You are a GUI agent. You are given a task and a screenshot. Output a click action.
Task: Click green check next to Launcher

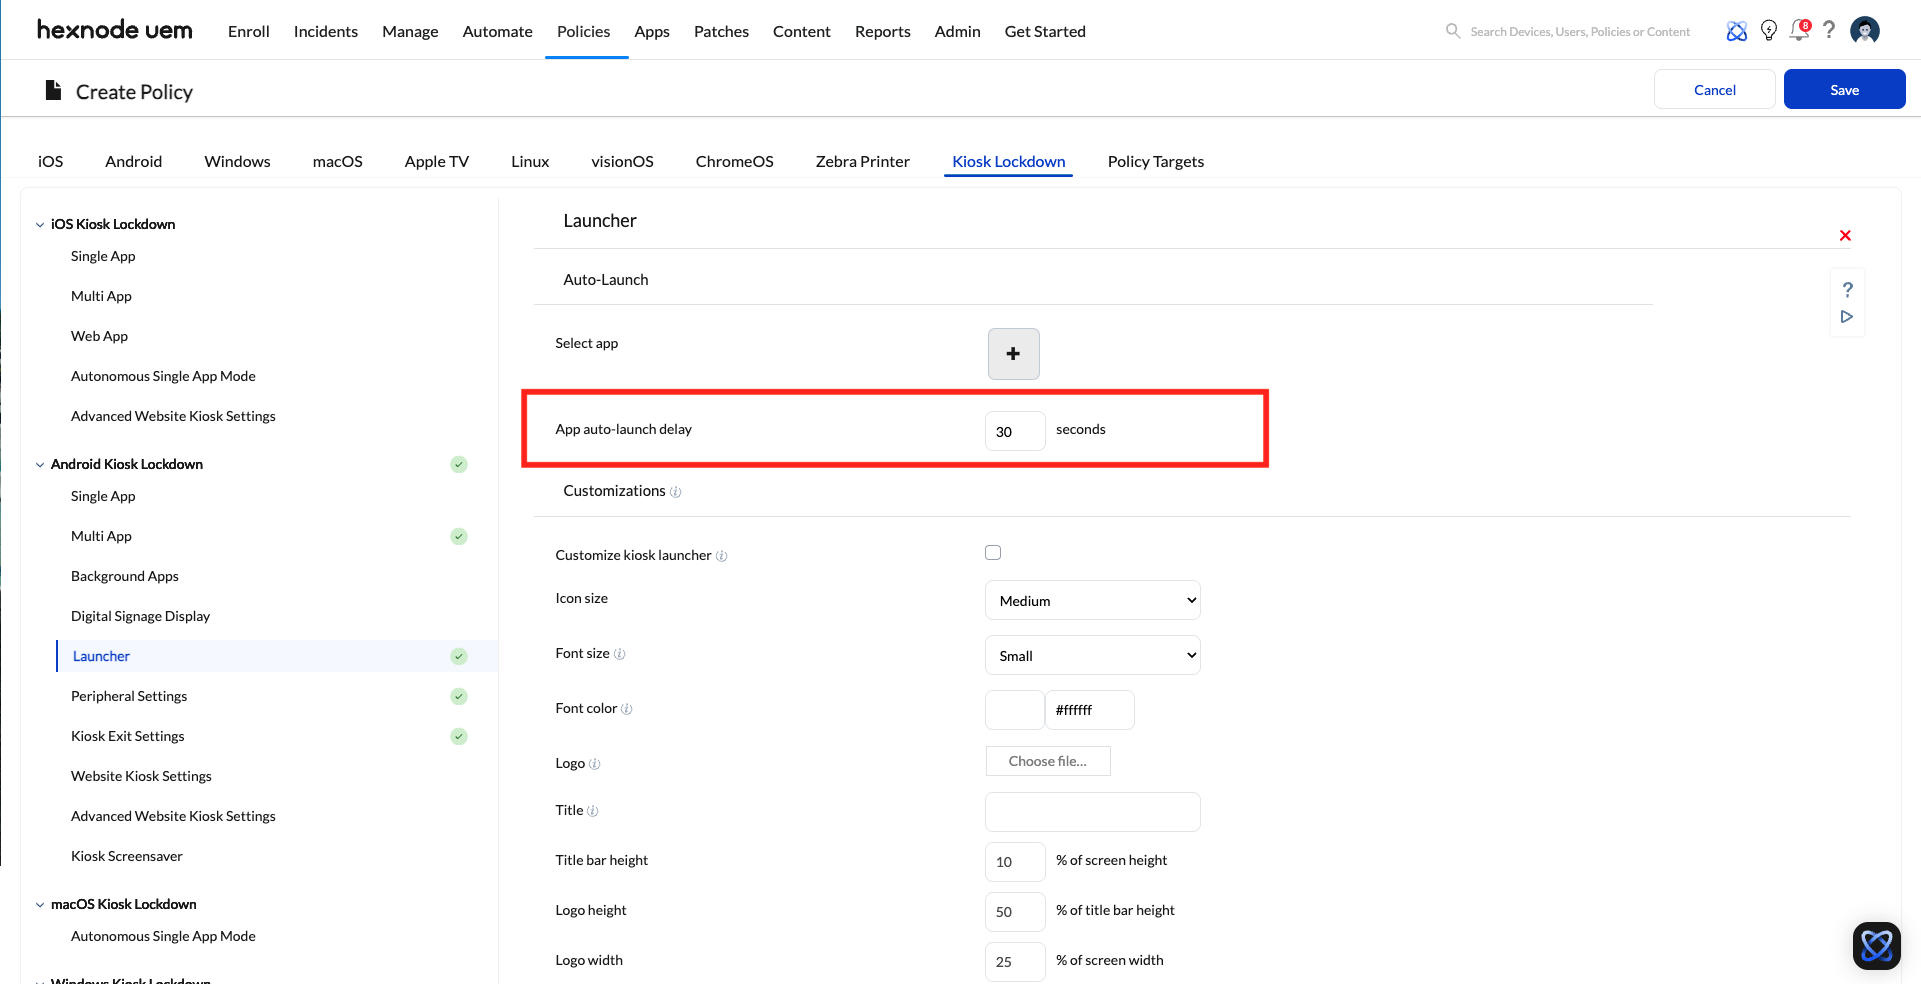tap(459, 656)
